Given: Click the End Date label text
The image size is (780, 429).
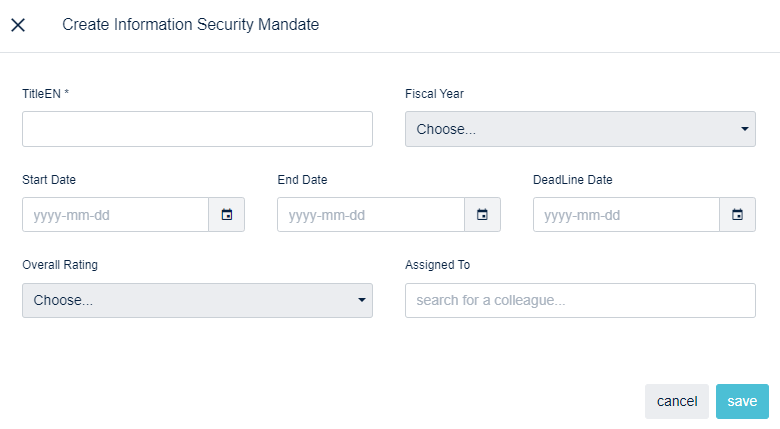Looking at the screenshot, I should tap(302, 180).
